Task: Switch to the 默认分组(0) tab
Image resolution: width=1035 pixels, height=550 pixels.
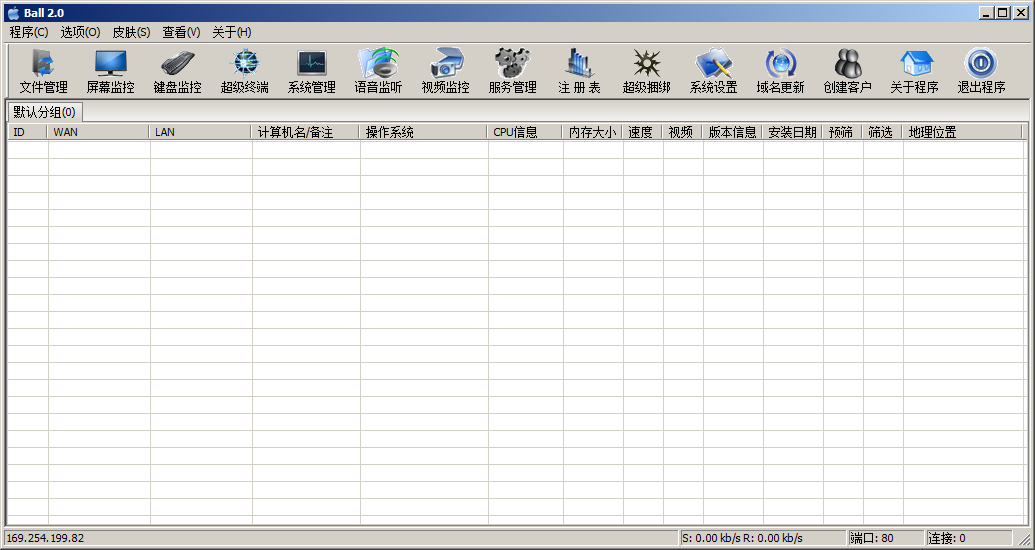Action: click(44, 111)
